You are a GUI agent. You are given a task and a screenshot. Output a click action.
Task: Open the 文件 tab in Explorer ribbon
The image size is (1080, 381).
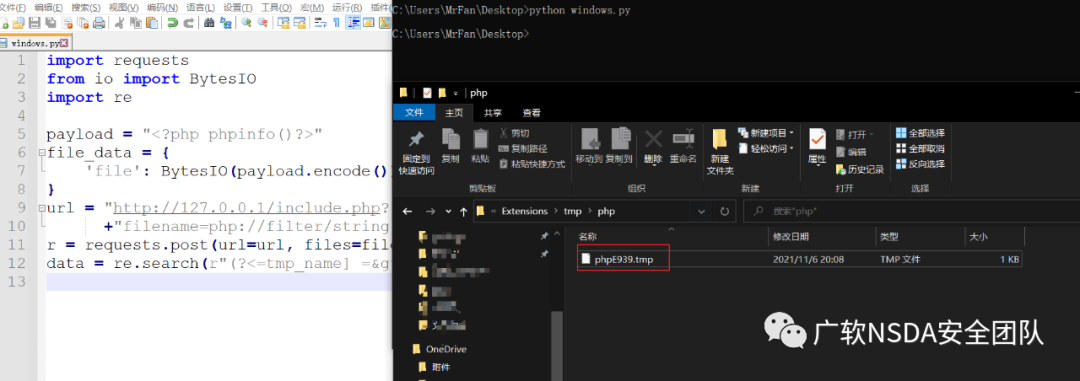click(x=414, y=112)
